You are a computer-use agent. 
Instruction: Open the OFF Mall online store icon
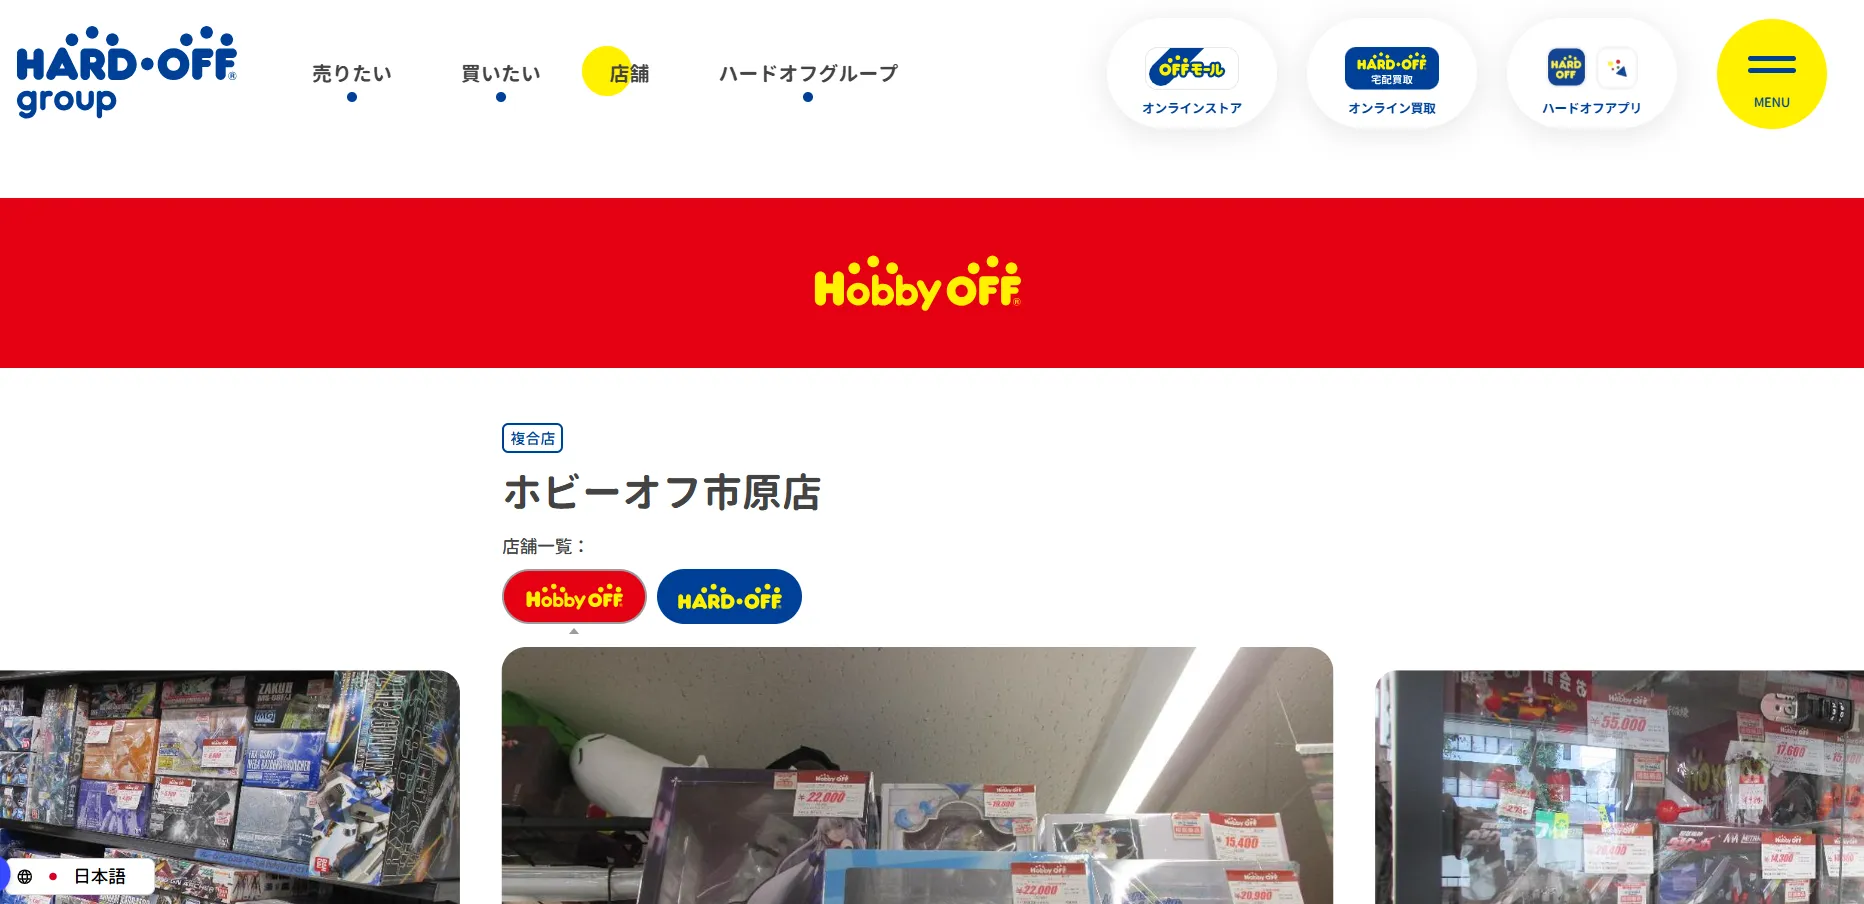click(1192, 69)
